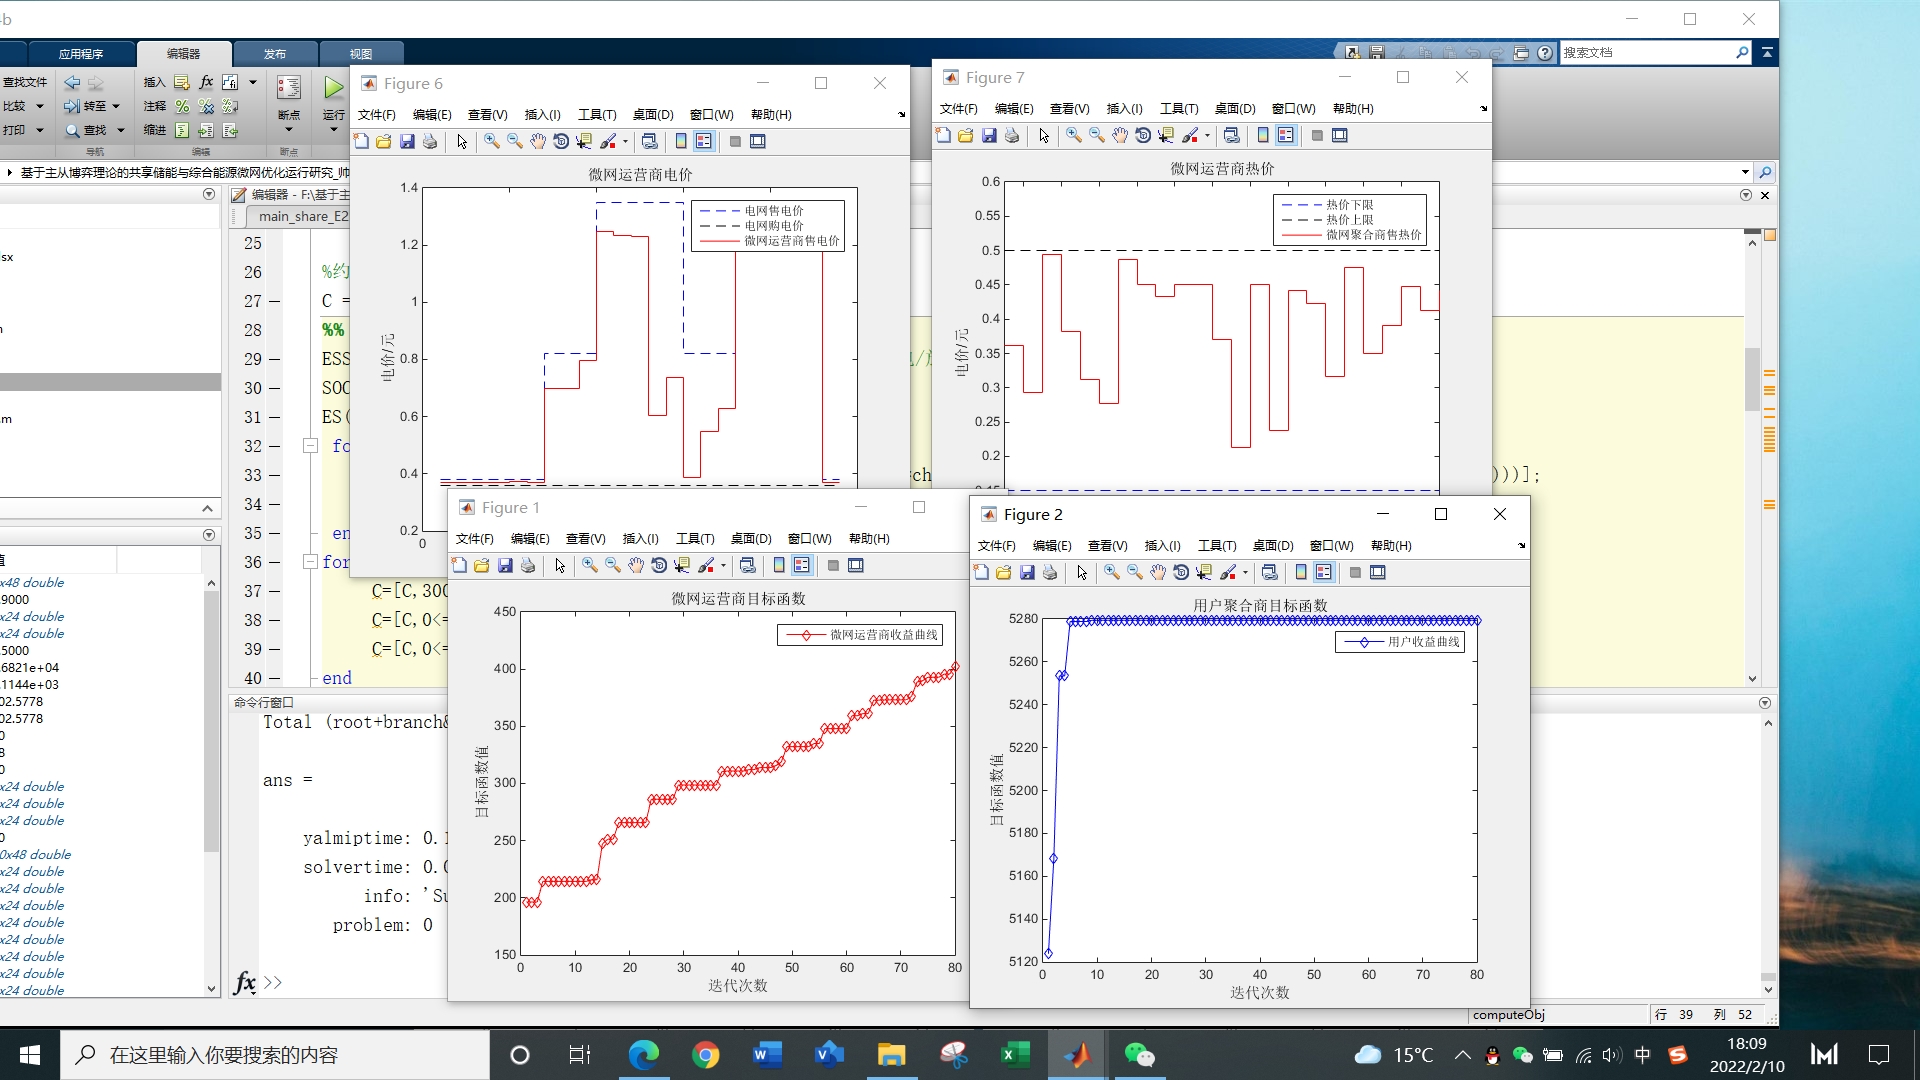Image resolution: width=1920 pixels, height=1080 pixels.
Task: Click comment-out percent icon in ribbon
Action: tap(182, 106)
